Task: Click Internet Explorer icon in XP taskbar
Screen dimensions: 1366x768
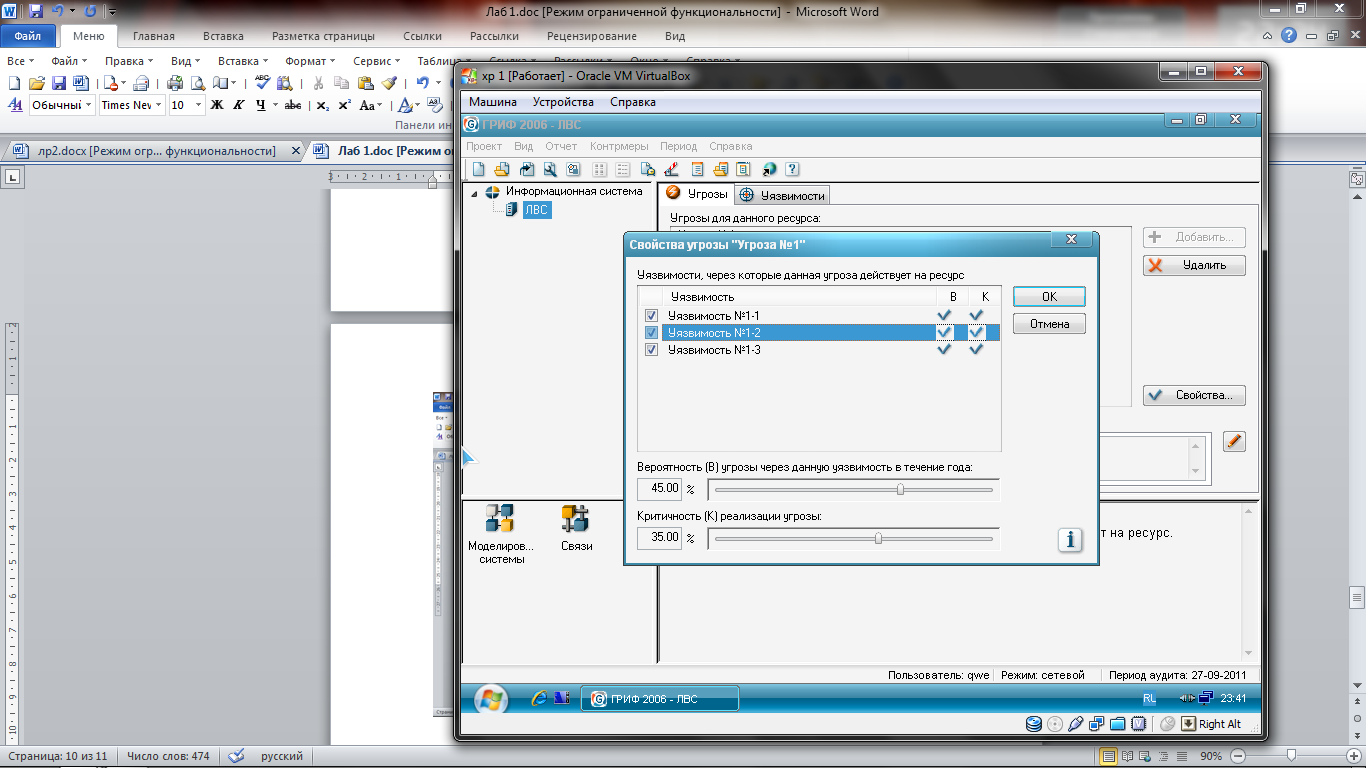Action: (x=539, y=698)
